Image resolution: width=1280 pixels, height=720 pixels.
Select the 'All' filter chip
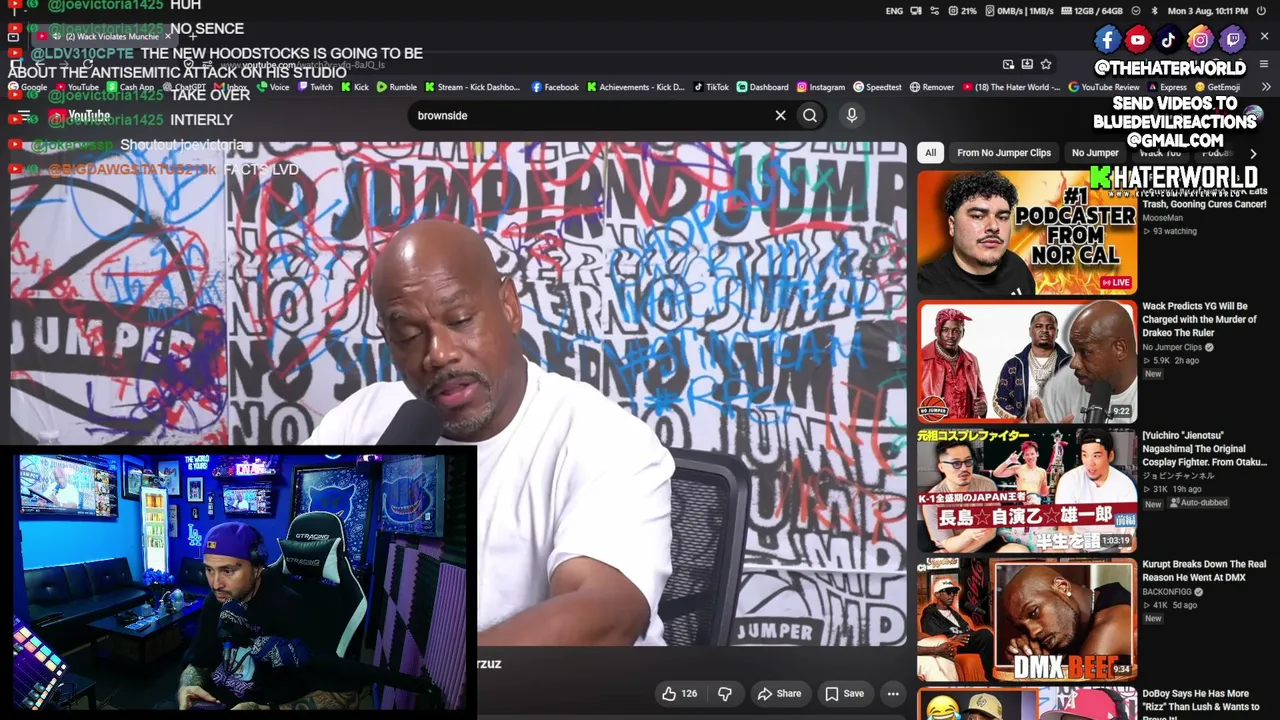pyautogui.click(x=930, y=153)
